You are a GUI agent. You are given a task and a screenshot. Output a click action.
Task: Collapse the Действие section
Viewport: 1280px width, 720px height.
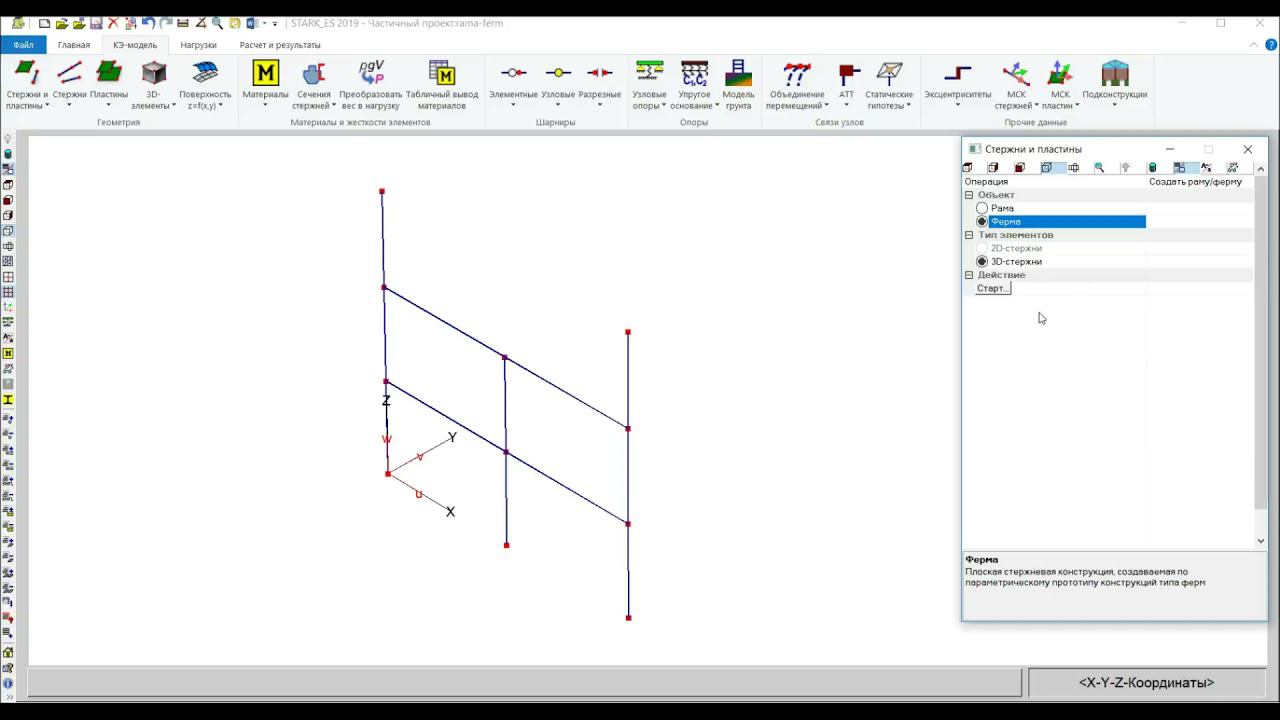pos(969,275)
